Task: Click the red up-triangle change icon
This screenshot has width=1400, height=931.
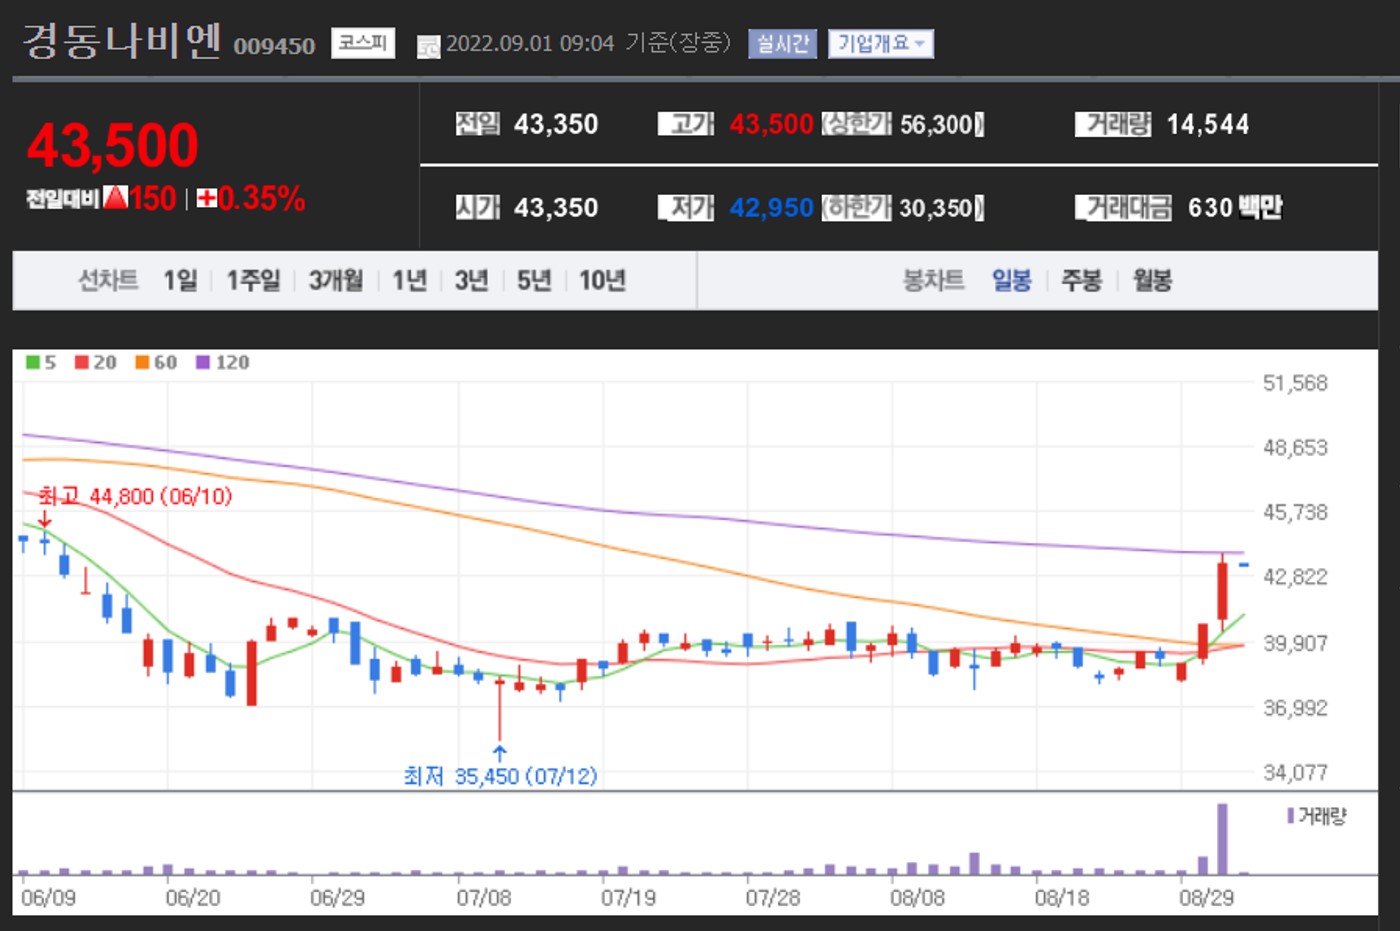Action: pyautogui.click(x=115, y=197)
